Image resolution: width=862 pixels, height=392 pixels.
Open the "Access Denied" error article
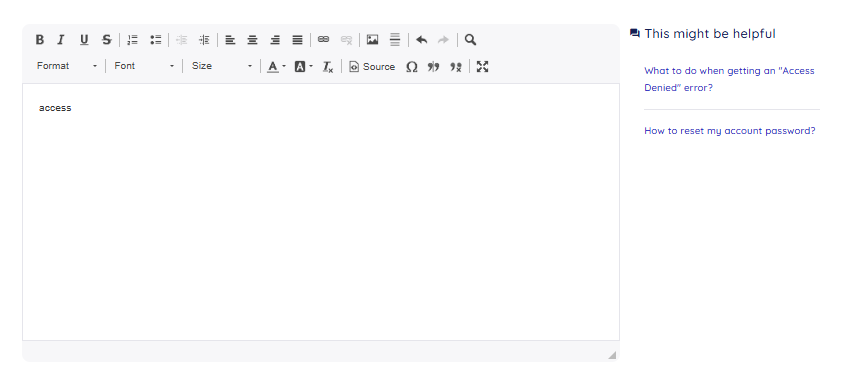(729, 79)
